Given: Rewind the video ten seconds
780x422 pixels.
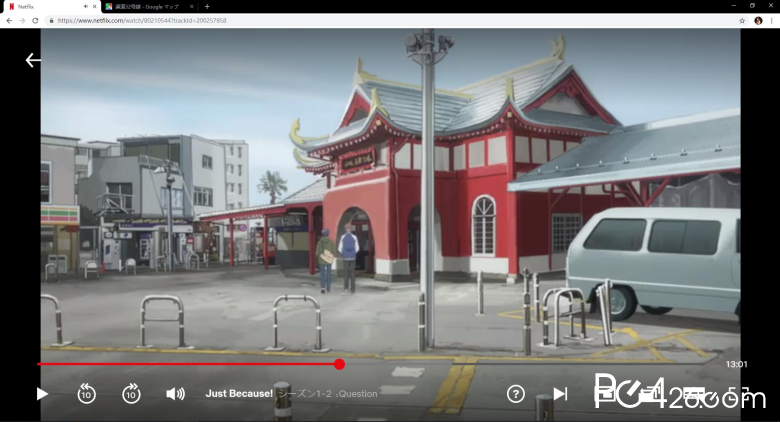Looking at the screenshot, I should [x=87, y=394].
